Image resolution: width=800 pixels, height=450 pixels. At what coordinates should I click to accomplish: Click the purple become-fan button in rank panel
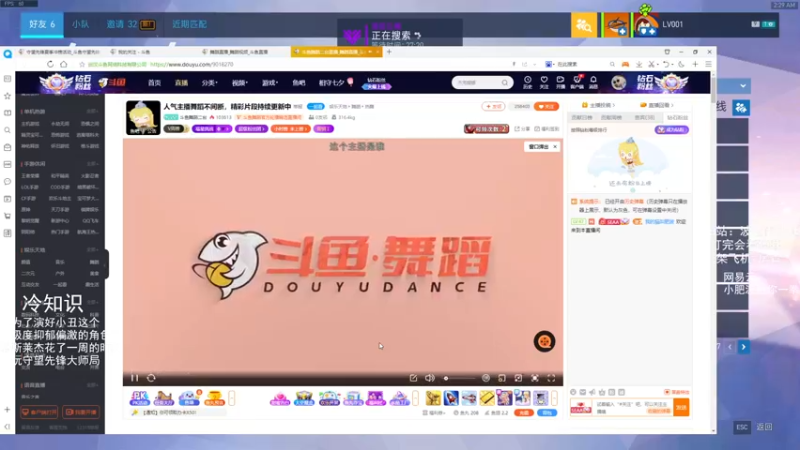(x=671, y=130)
